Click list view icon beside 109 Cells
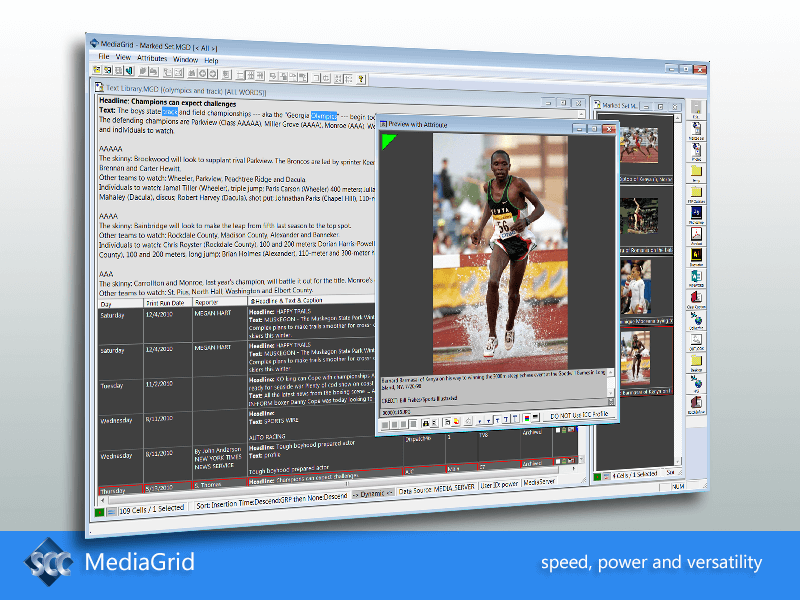The width and height of the screenshot is (800, 600). 111,512
